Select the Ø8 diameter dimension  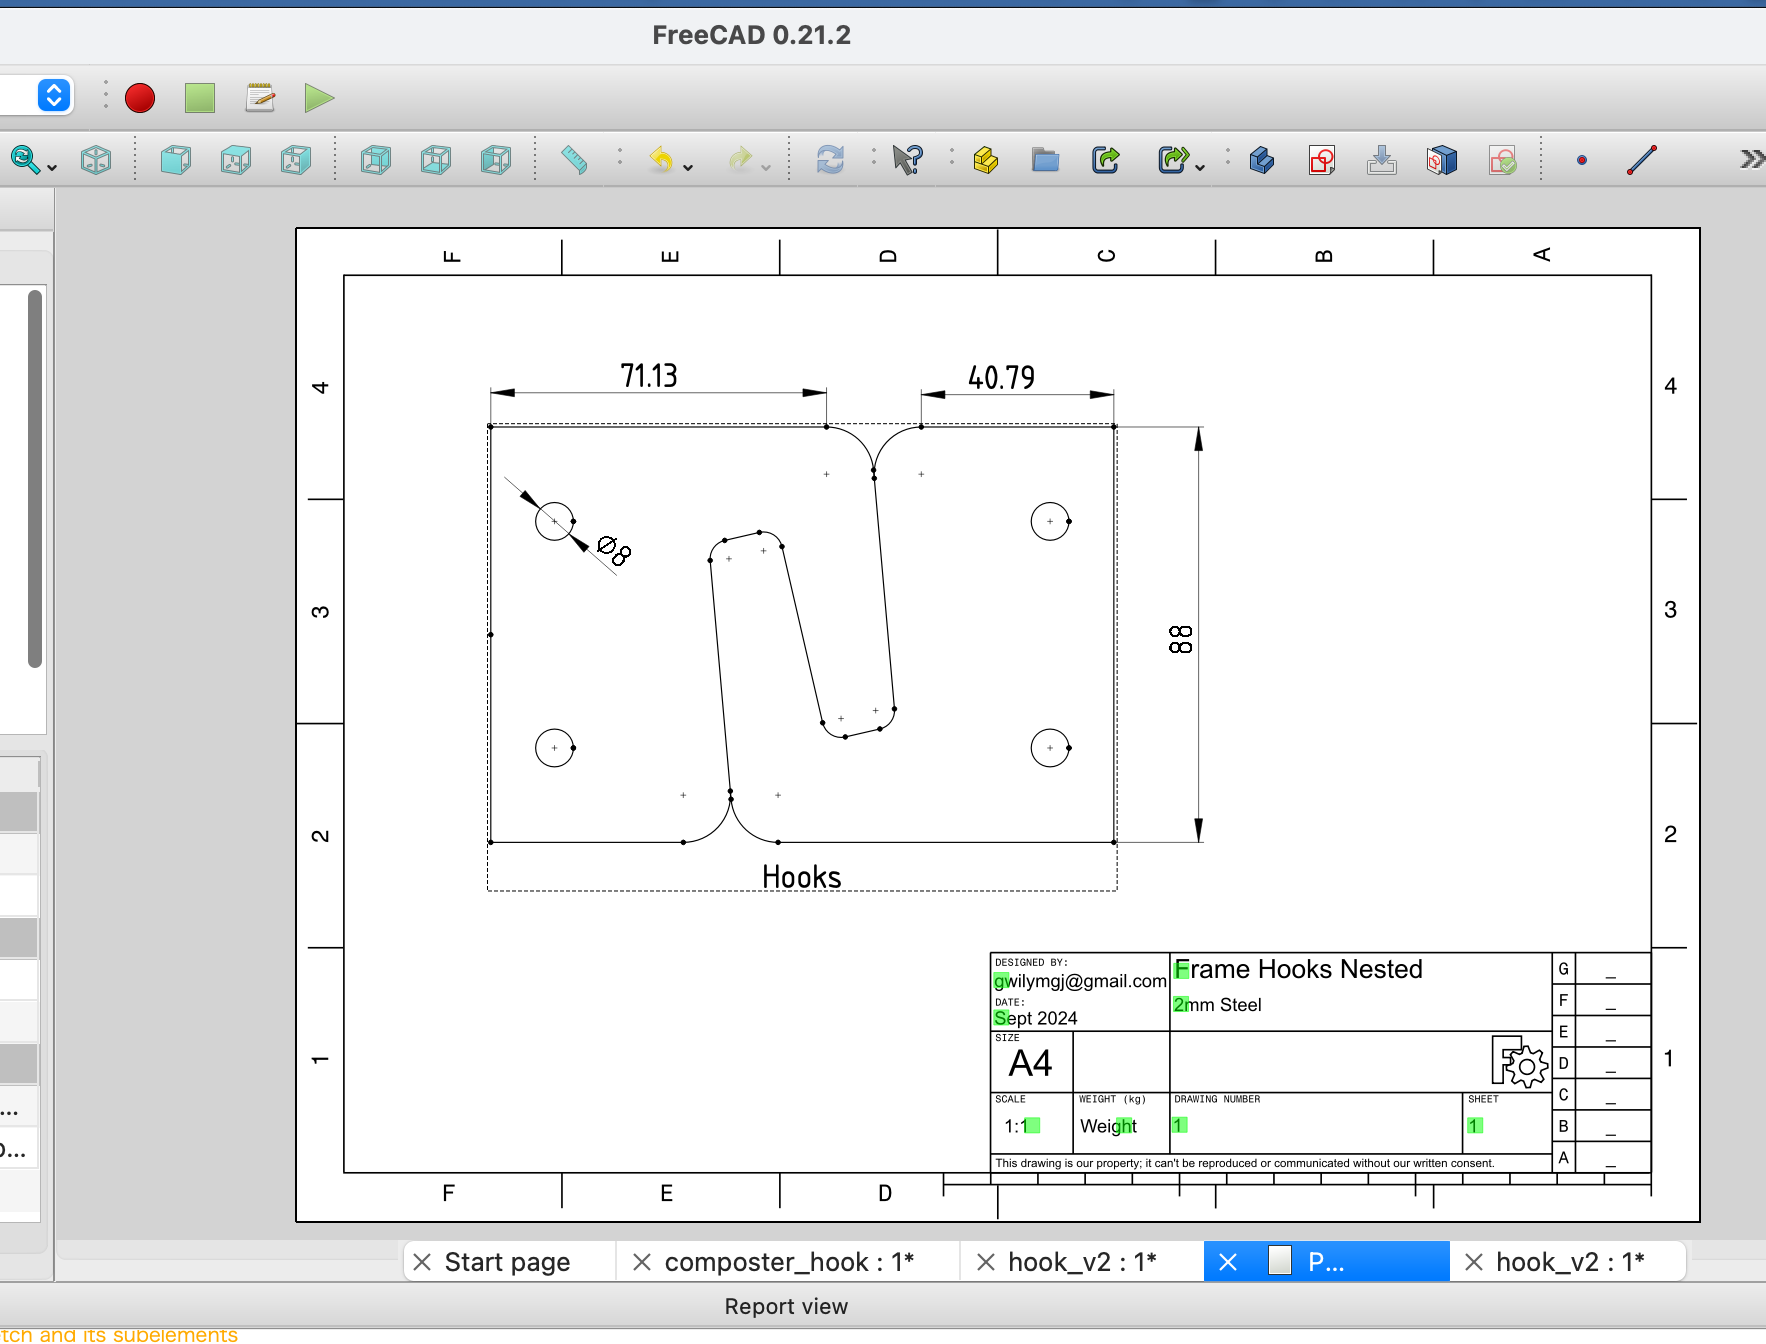pyautogui.click(x=614, y=550)
